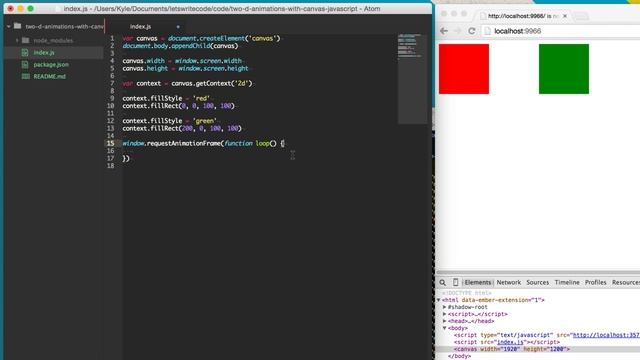This screenshot has width=640, height=360.
Task: Select the http://localhost:9966 browser tab
Action: tap(523, 16)
